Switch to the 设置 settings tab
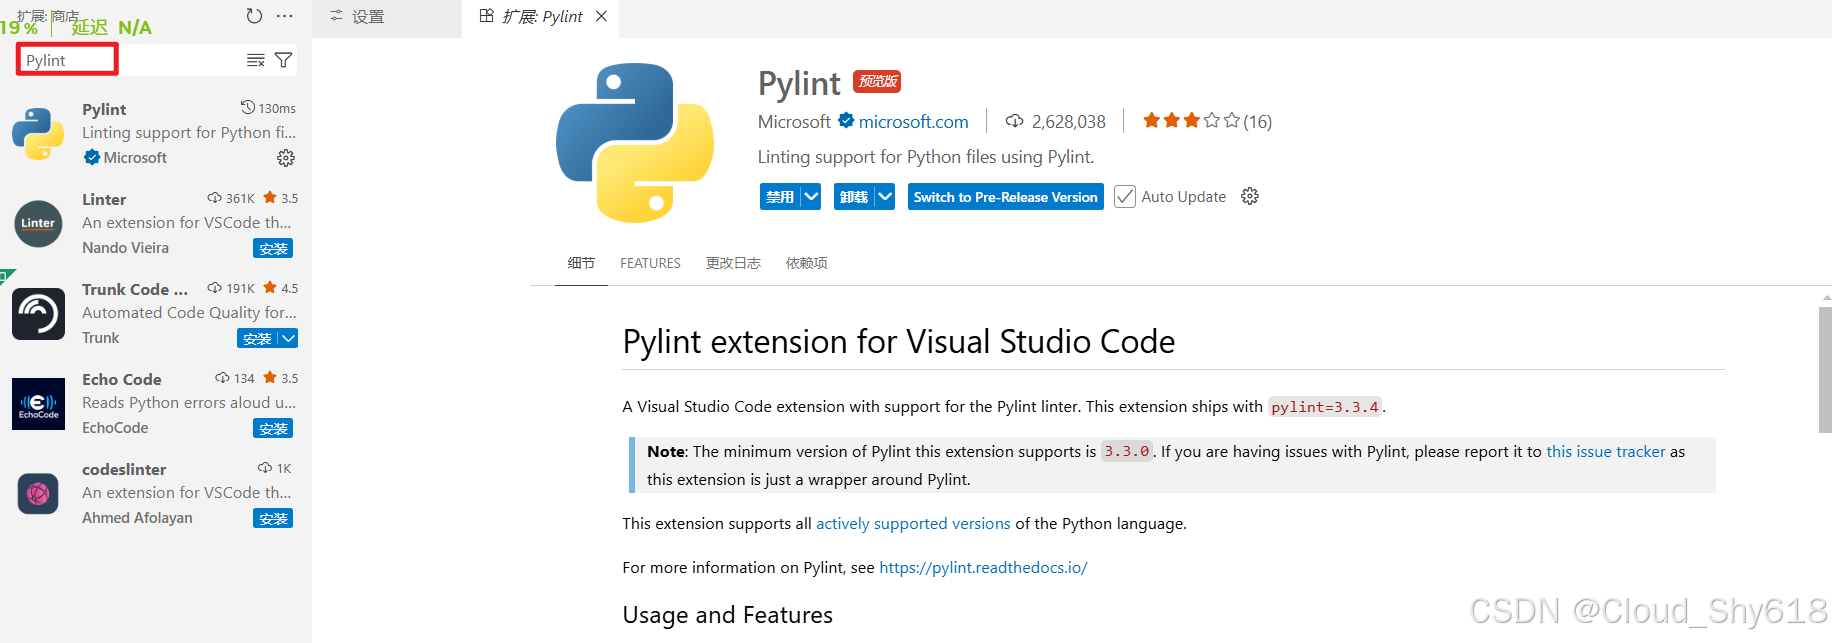Screen dimensions: 1832x643 coord(386,17)
